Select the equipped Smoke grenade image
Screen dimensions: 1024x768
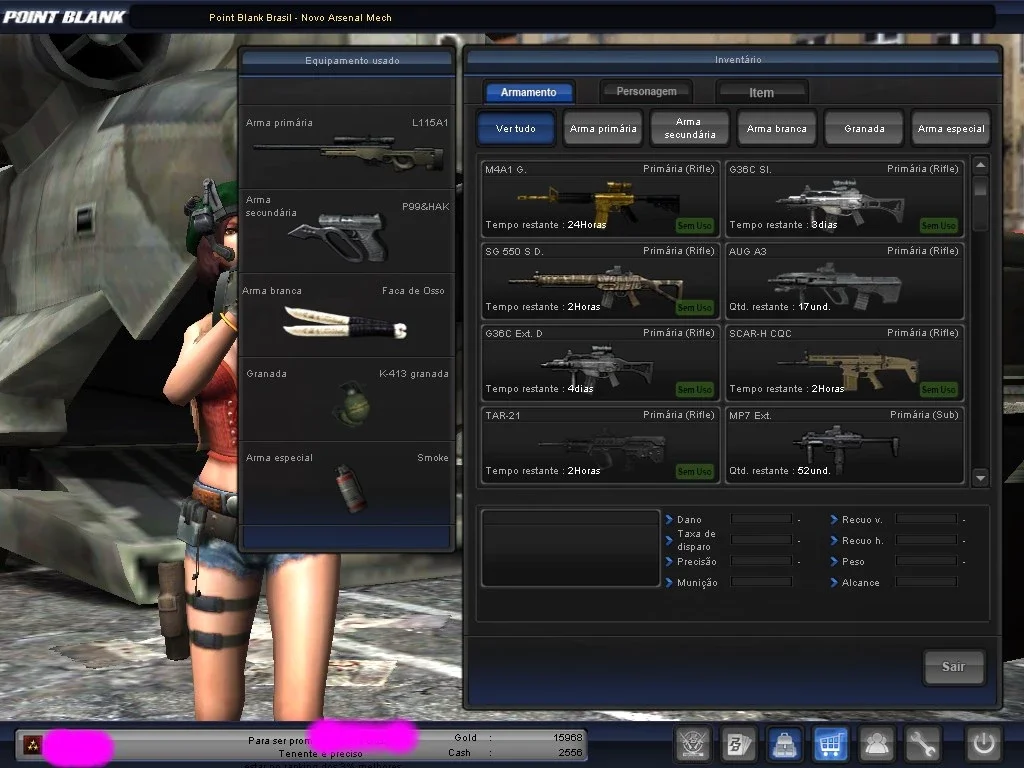350,488
